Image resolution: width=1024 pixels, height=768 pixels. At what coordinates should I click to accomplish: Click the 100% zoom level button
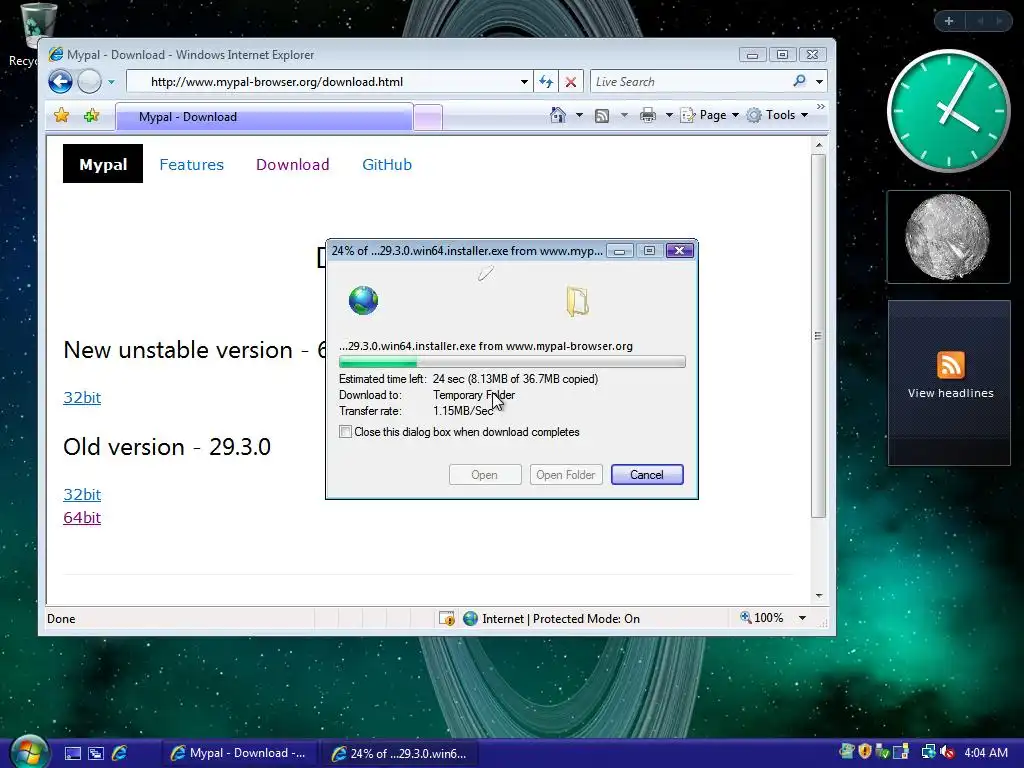tap(761, 618)
